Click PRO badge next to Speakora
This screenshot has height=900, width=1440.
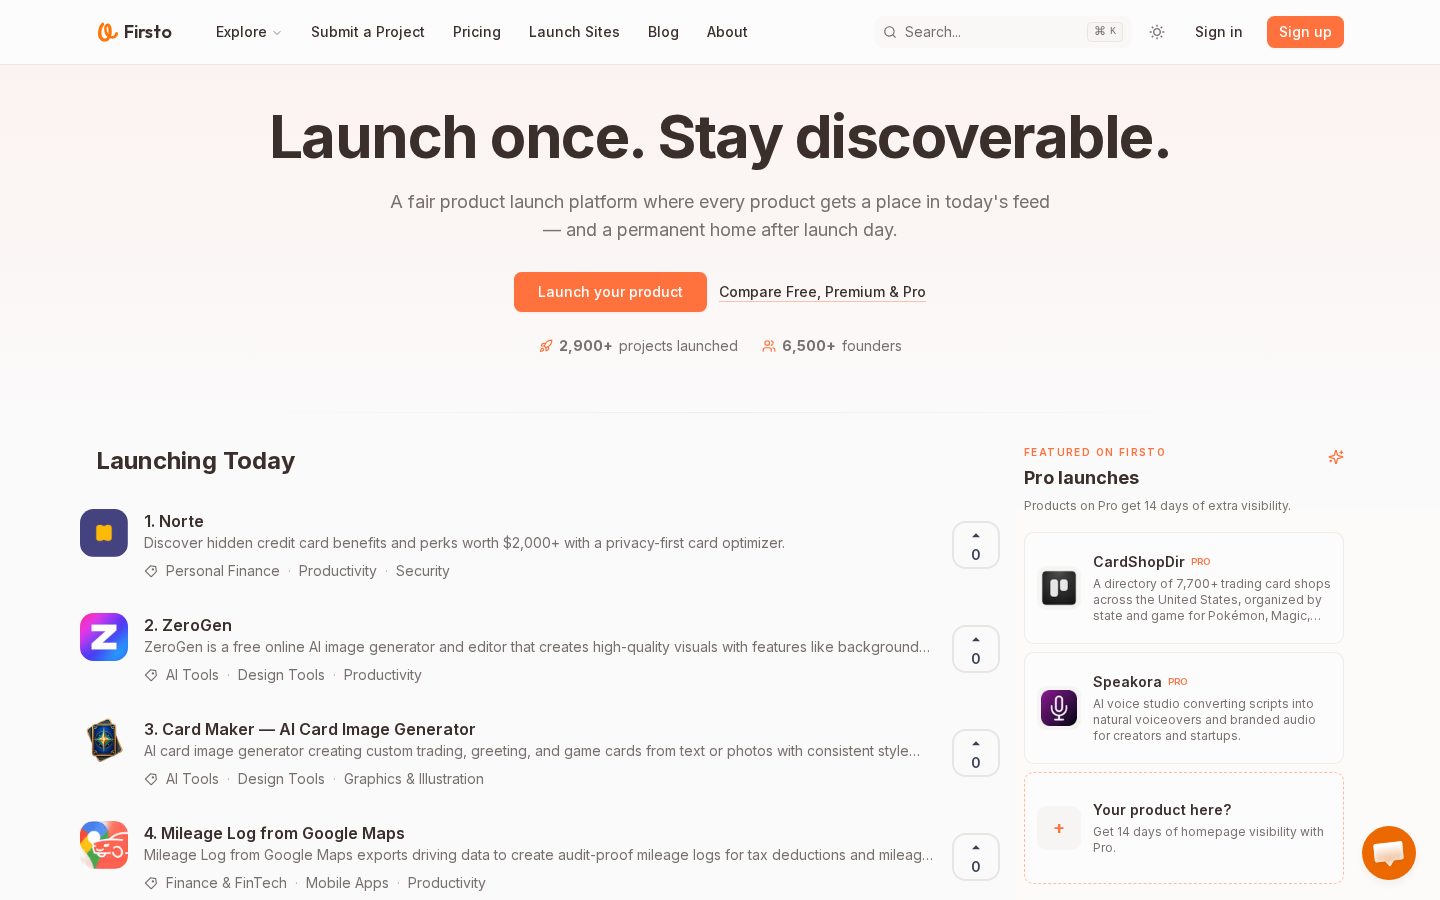click(1178, 682)
